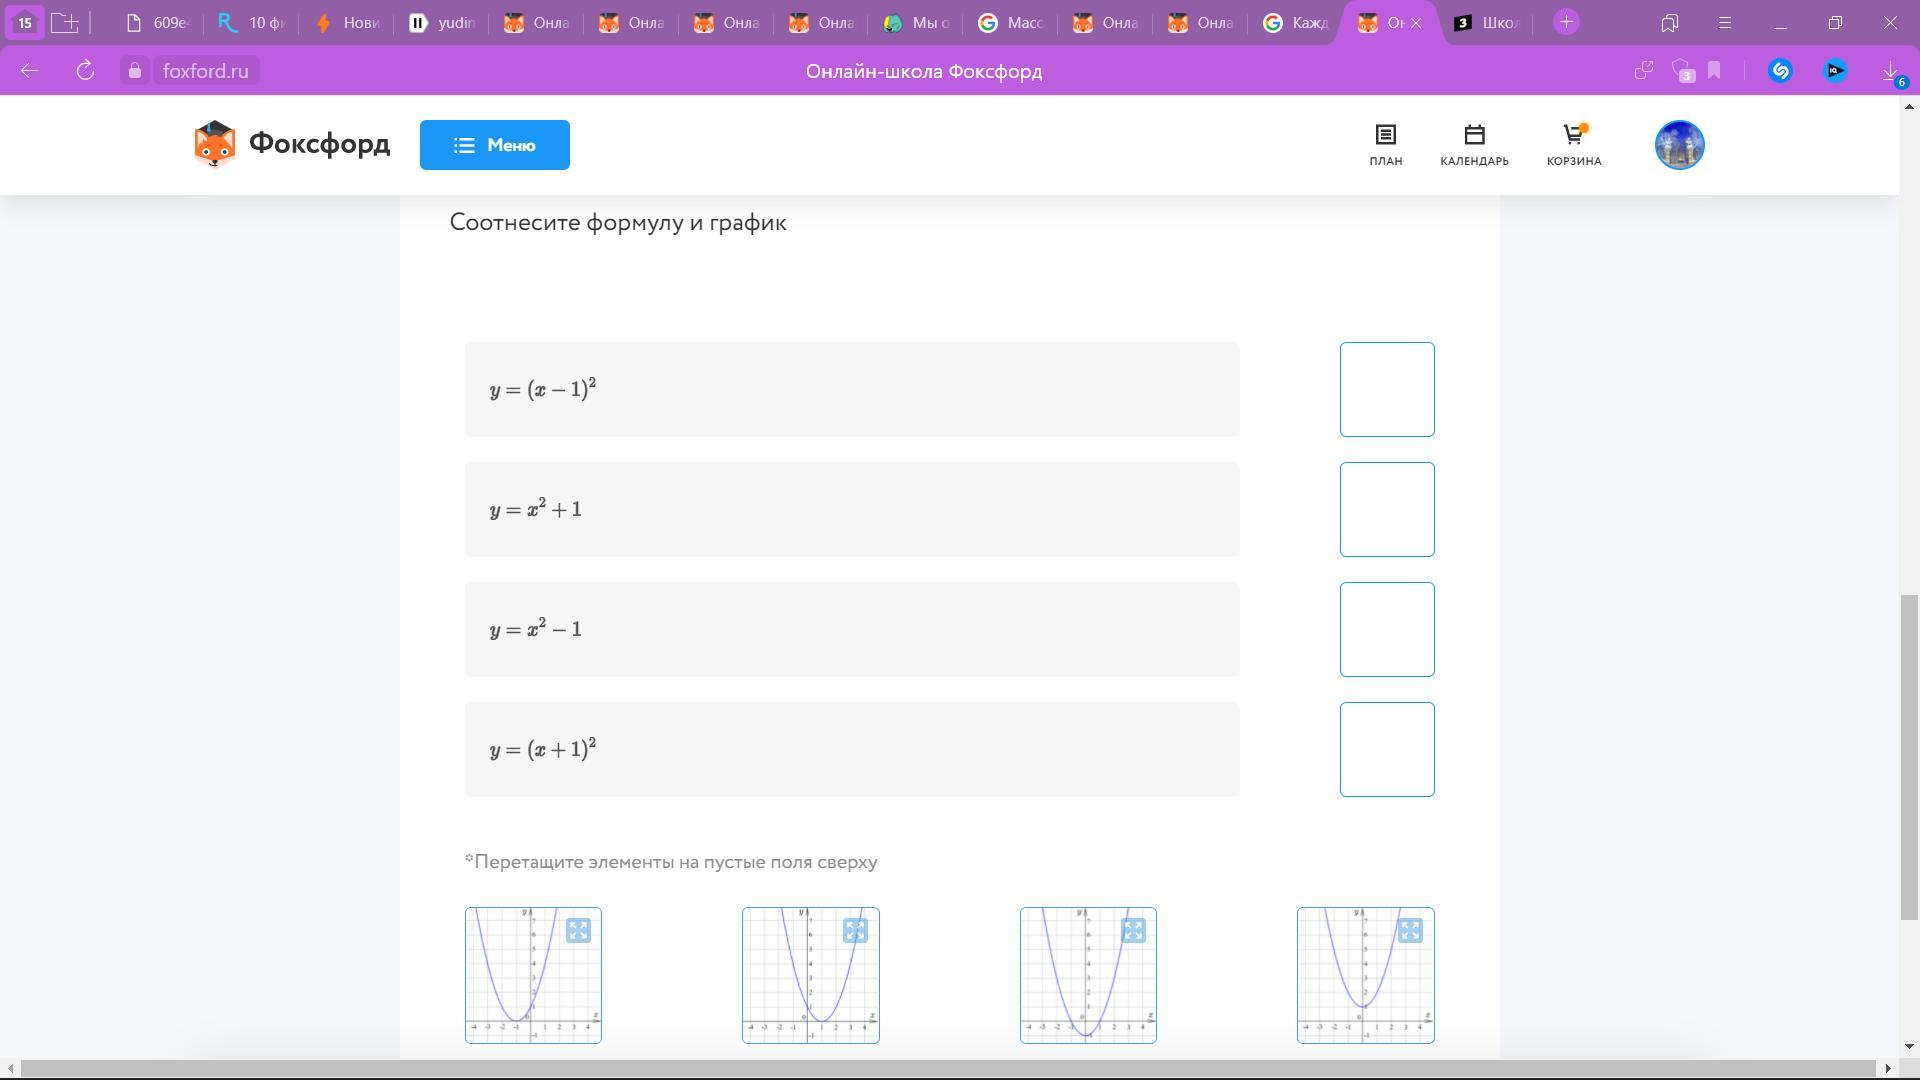Click the Фоксфорд fox logo
Screen dimensions: 1920x1080
point(291,145)
